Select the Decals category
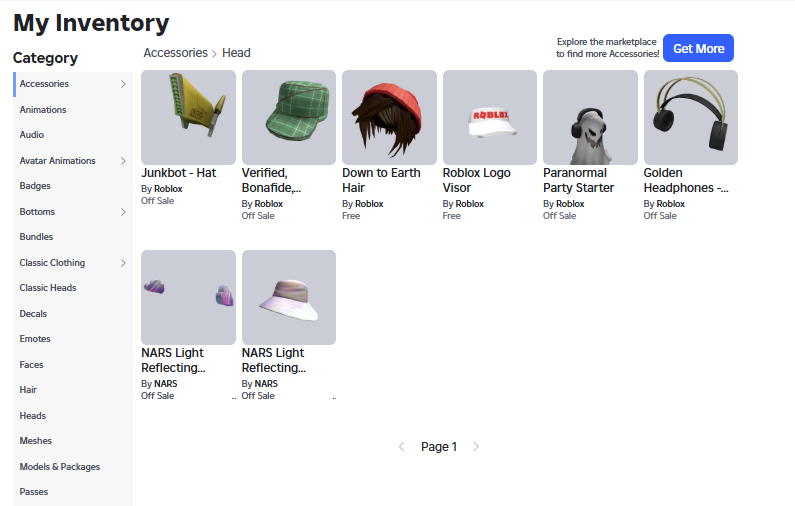The width and height of the screenshot is (795, 506). point(73,314)
